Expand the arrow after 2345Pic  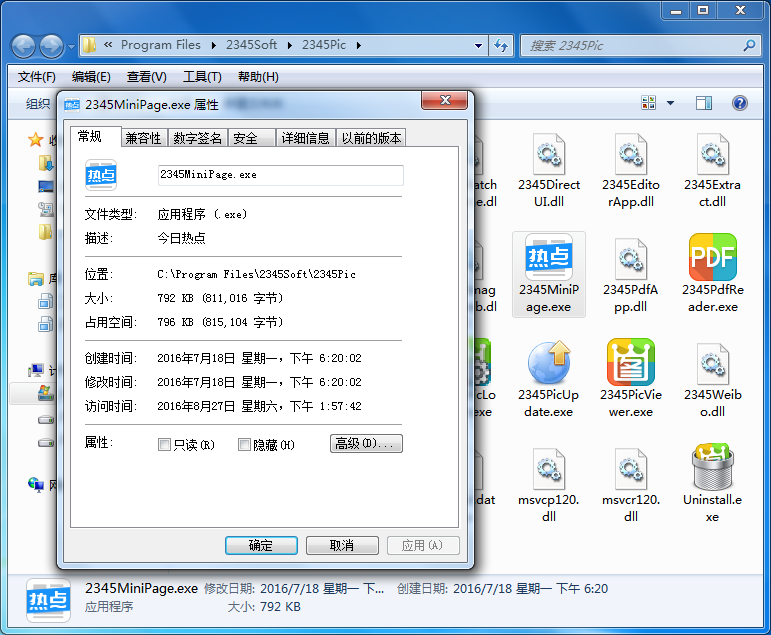pyautogui.click(x=358, y=46)
